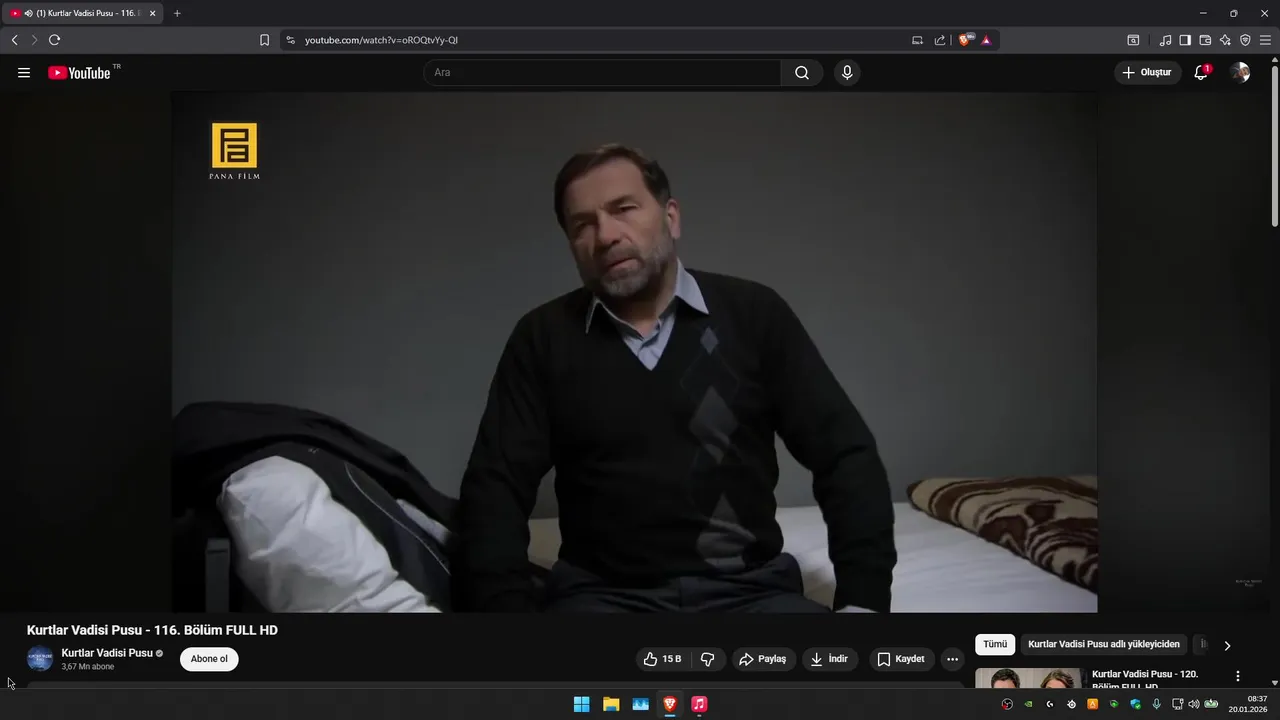Download video with İndir button
Image resolution: width=1280 pixels, height=720 pixels.
830,659
